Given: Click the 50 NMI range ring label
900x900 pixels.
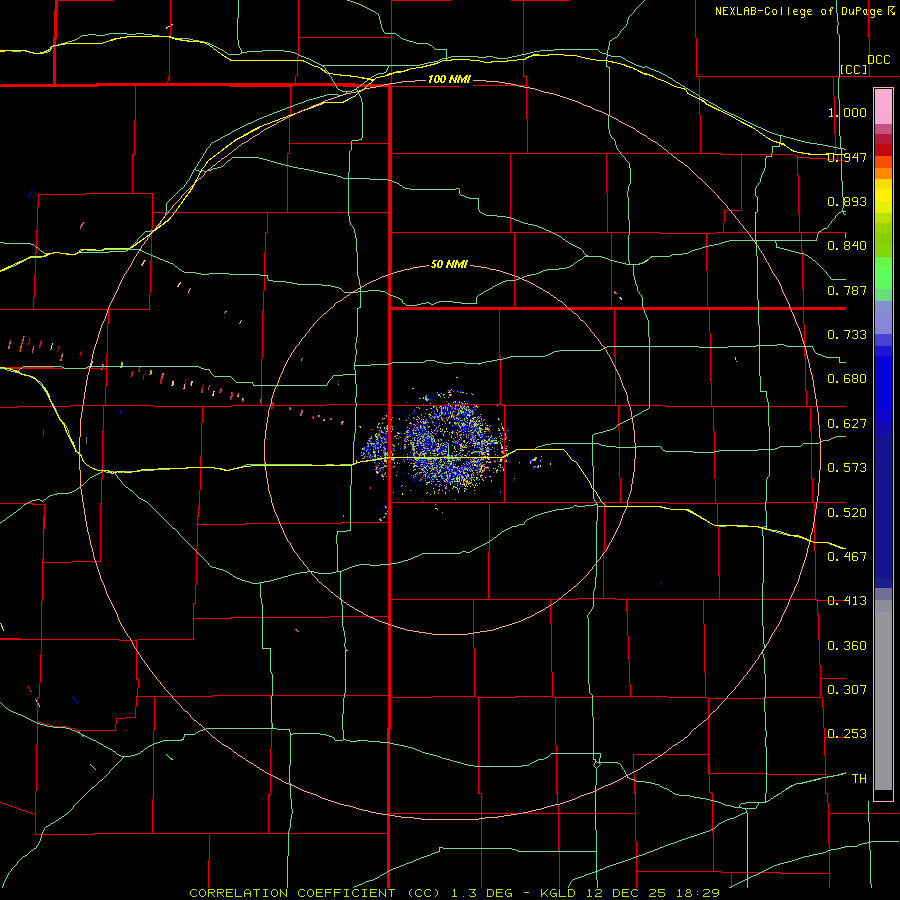Looking at the screenshot, I should click(449, 265).
